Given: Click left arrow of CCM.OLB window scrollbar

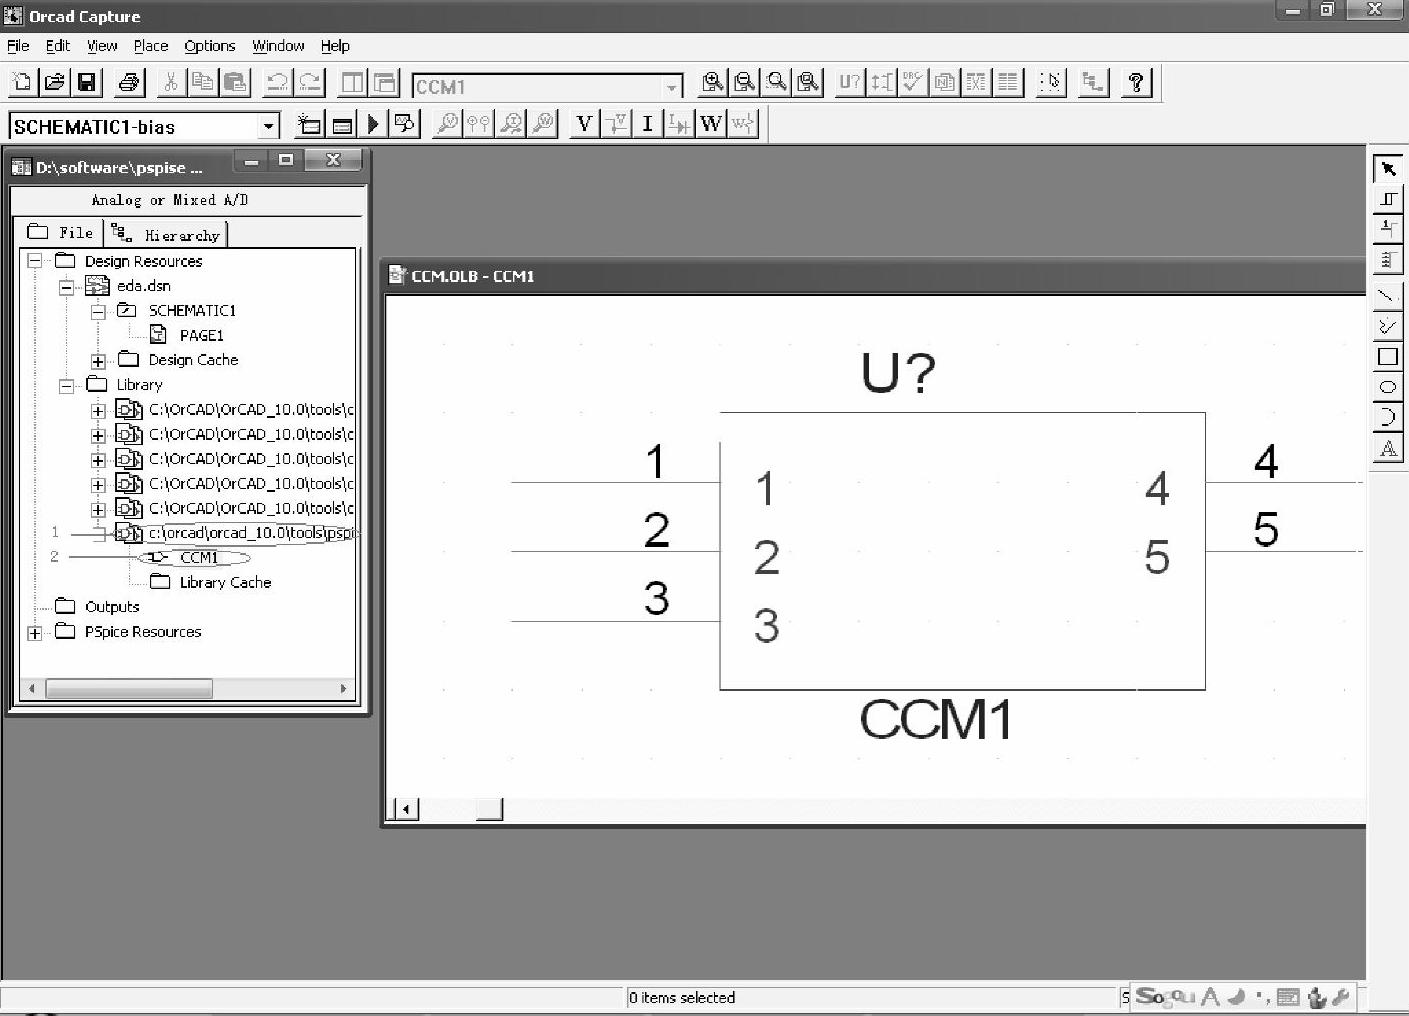Looking at the screenshot, I should (x=405, y=809).
